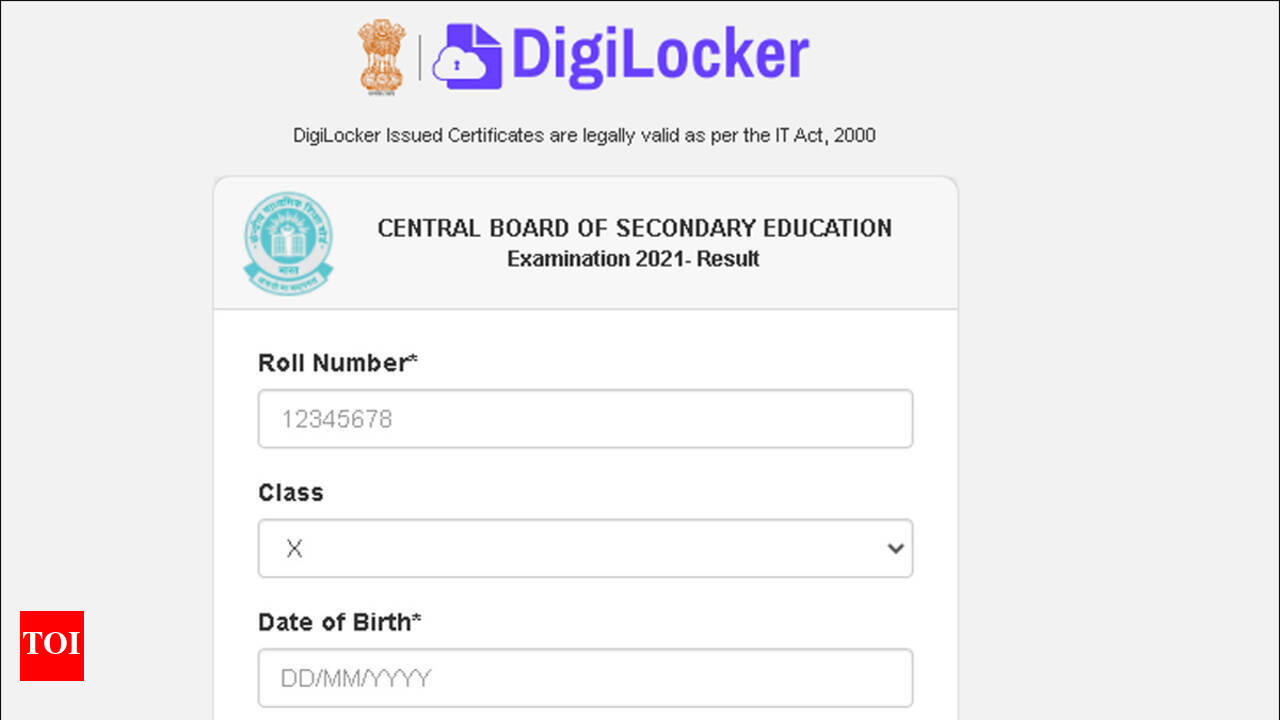Click the Date of Birth label
Viewport: 1280px width, 720px height.
click(x=334, y=622)
